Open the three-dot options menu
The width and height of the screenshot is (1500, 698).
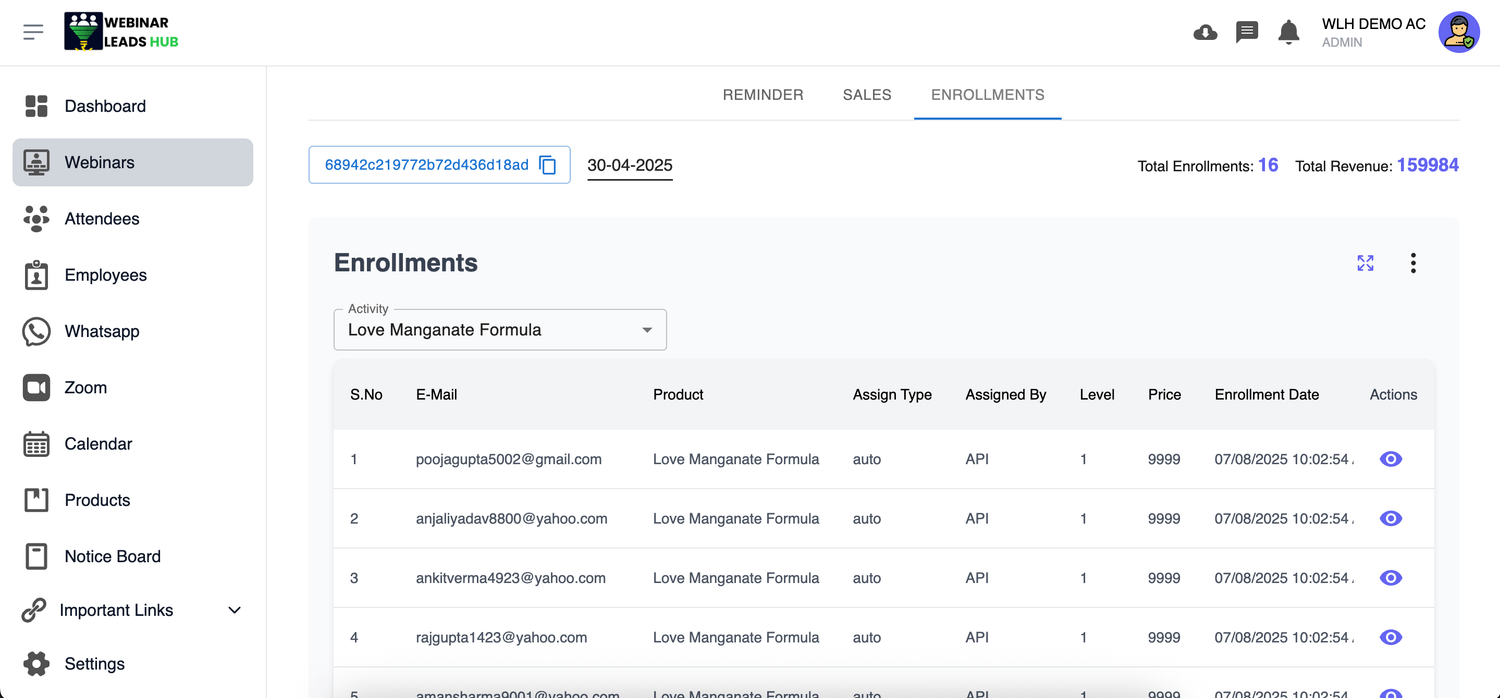point(1413,263)
